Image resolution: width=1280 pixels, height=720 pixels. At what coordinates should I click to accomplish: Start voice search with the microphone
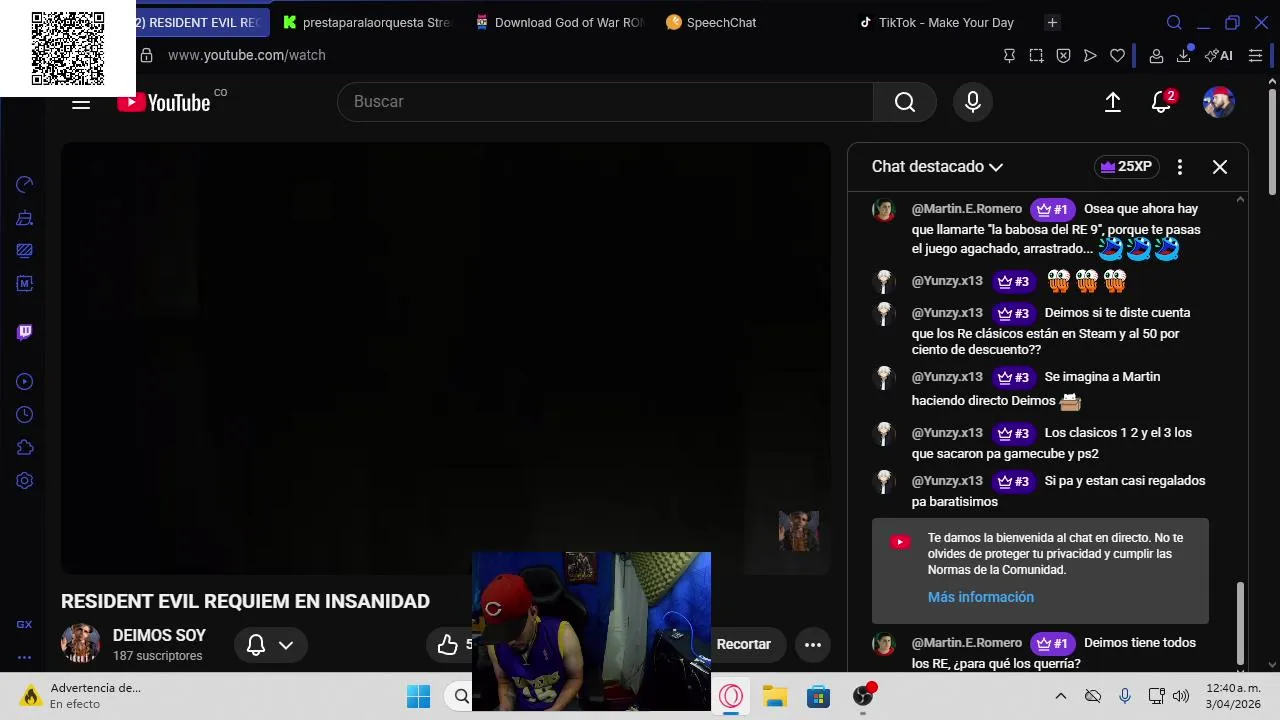tap(973, 102)
